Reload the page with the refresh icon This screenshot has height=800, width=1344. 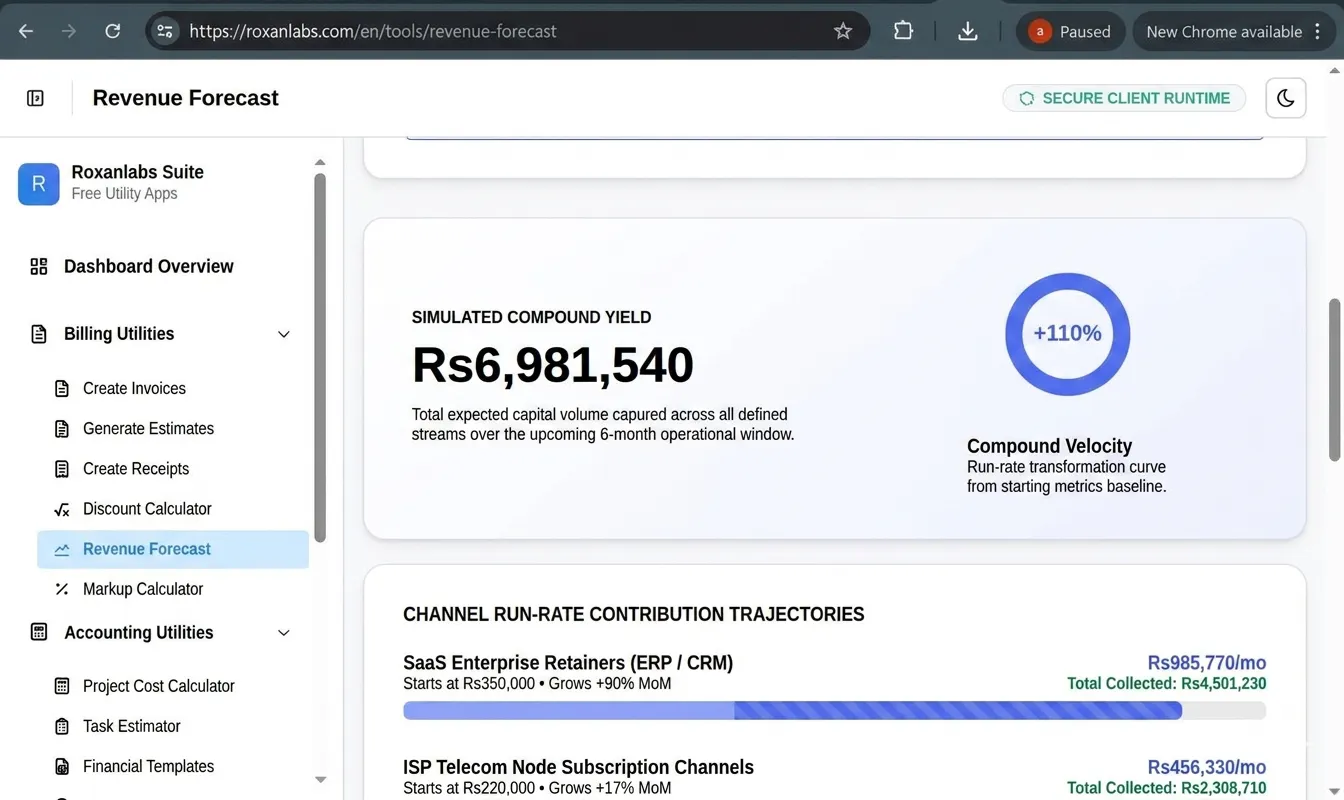pyautogui.click(x=113, y=31)
